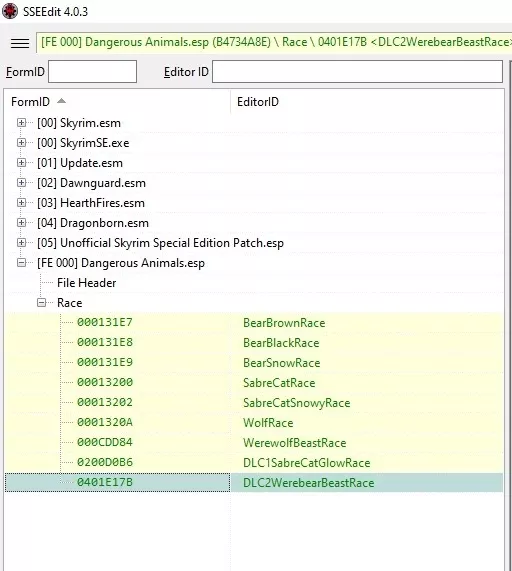Screen dimensions: 512x571
Task: Sort by the EditorID column header
Action: pos(367,102)
